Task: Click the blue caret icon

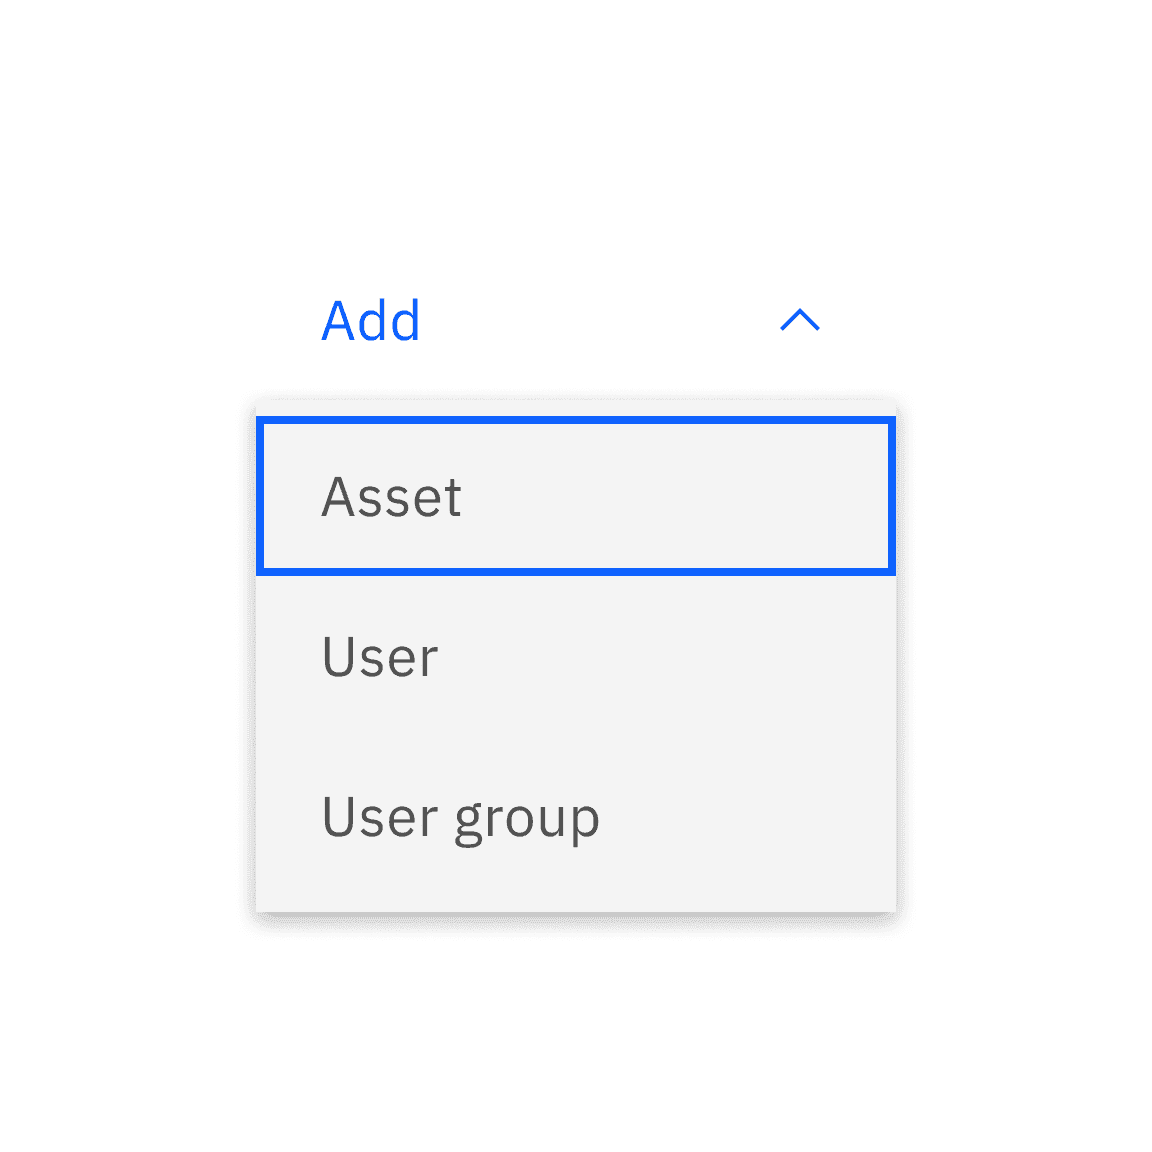Action: (x=800, y=320)
